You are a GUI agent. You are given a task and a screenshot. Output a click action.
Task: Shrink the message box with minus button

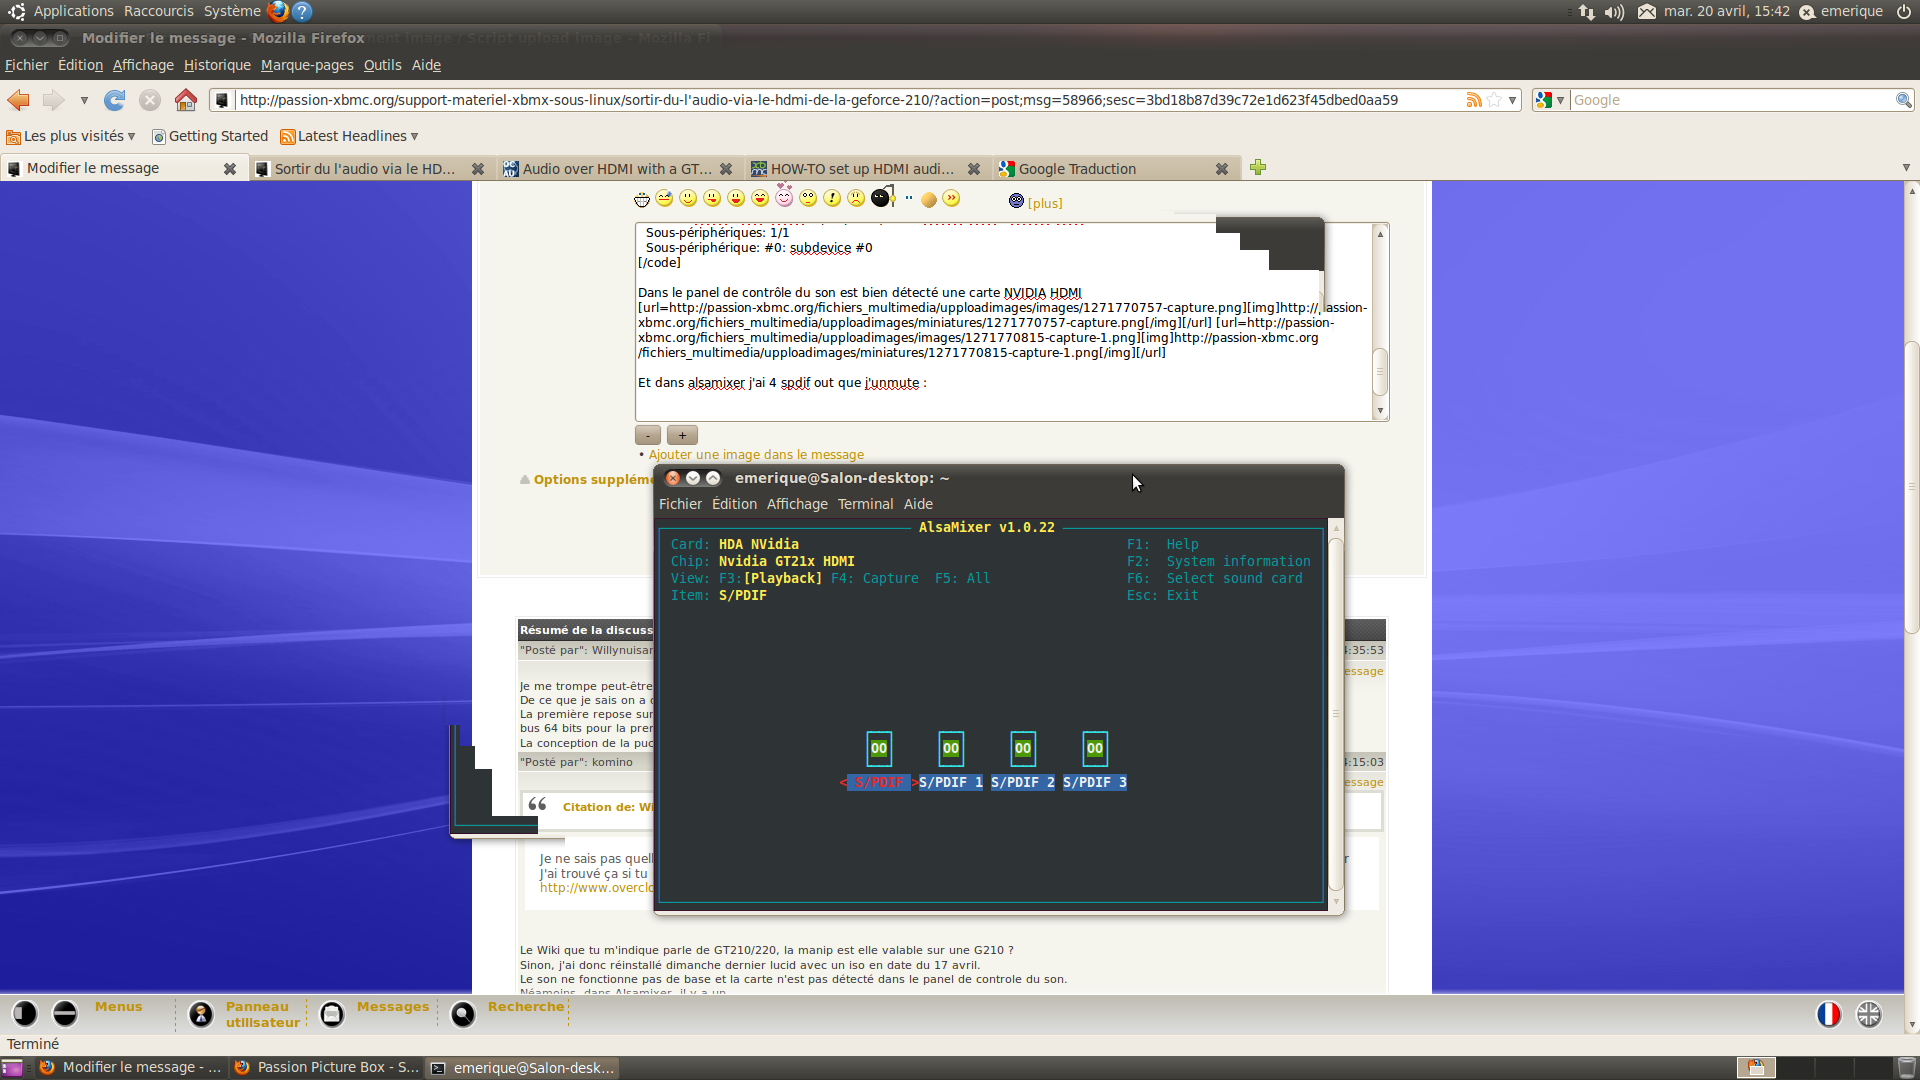[648, 435]
